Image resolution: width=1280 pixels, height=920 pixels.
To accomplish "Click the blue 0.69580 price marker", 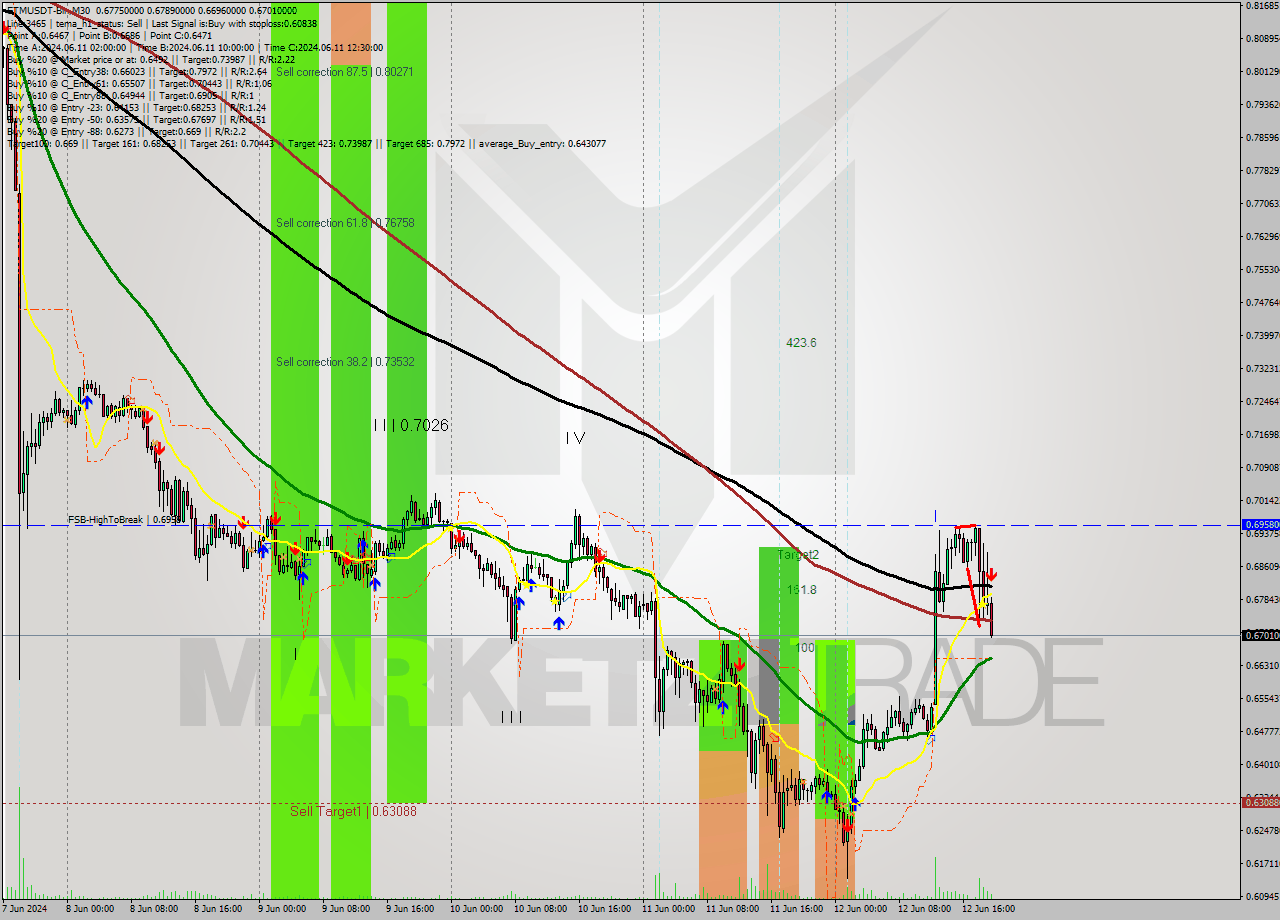I will pos(1260,524).
